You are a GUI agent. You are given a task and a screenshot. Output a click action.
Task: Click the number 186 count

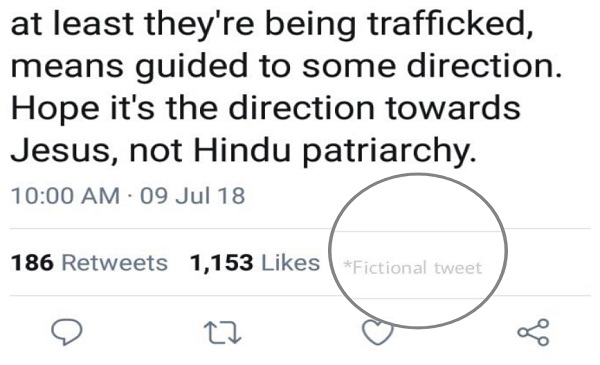click(x=32, y=263)
